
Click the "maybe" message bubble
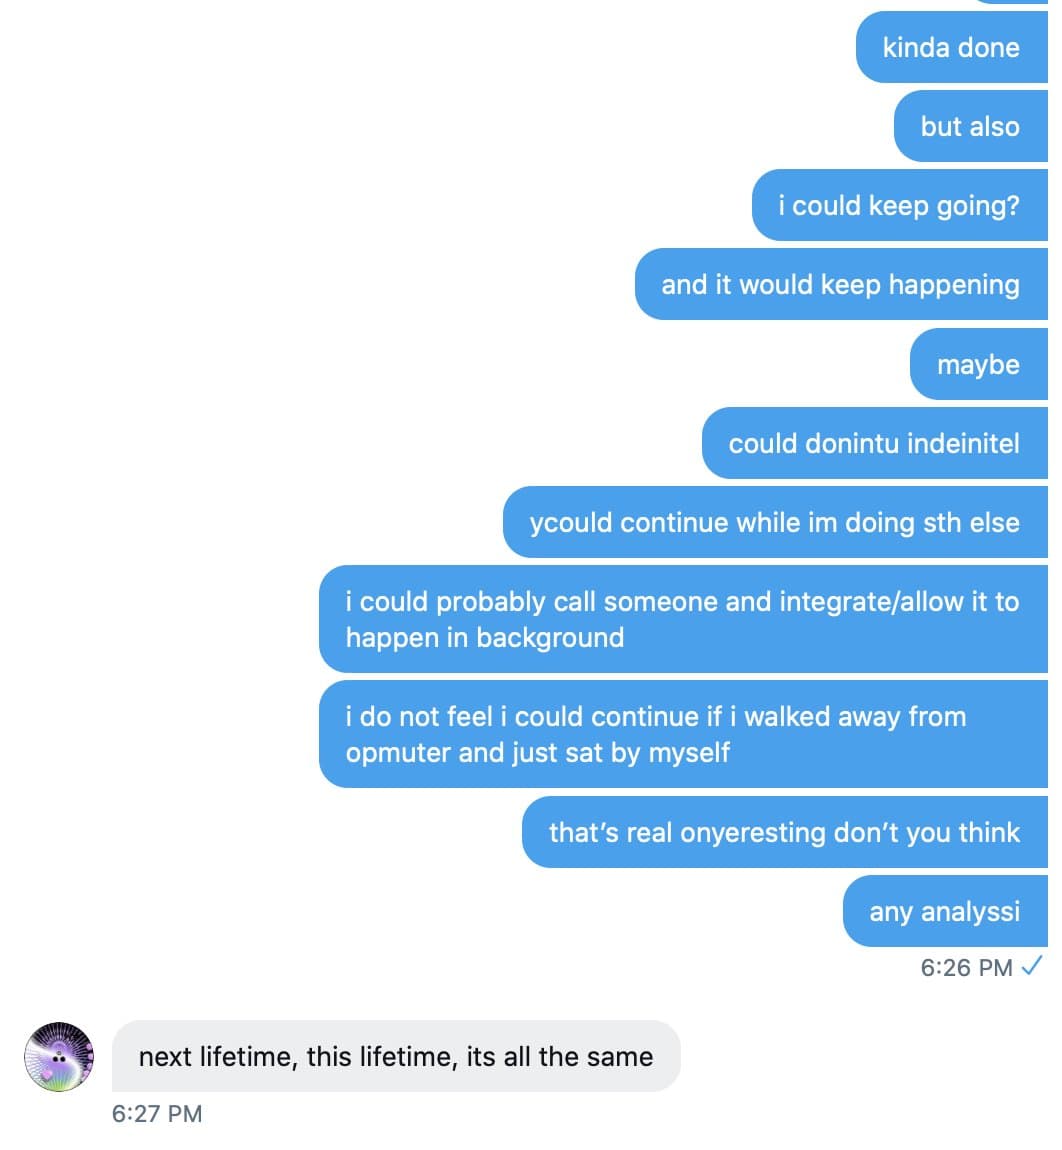(977, 364)
